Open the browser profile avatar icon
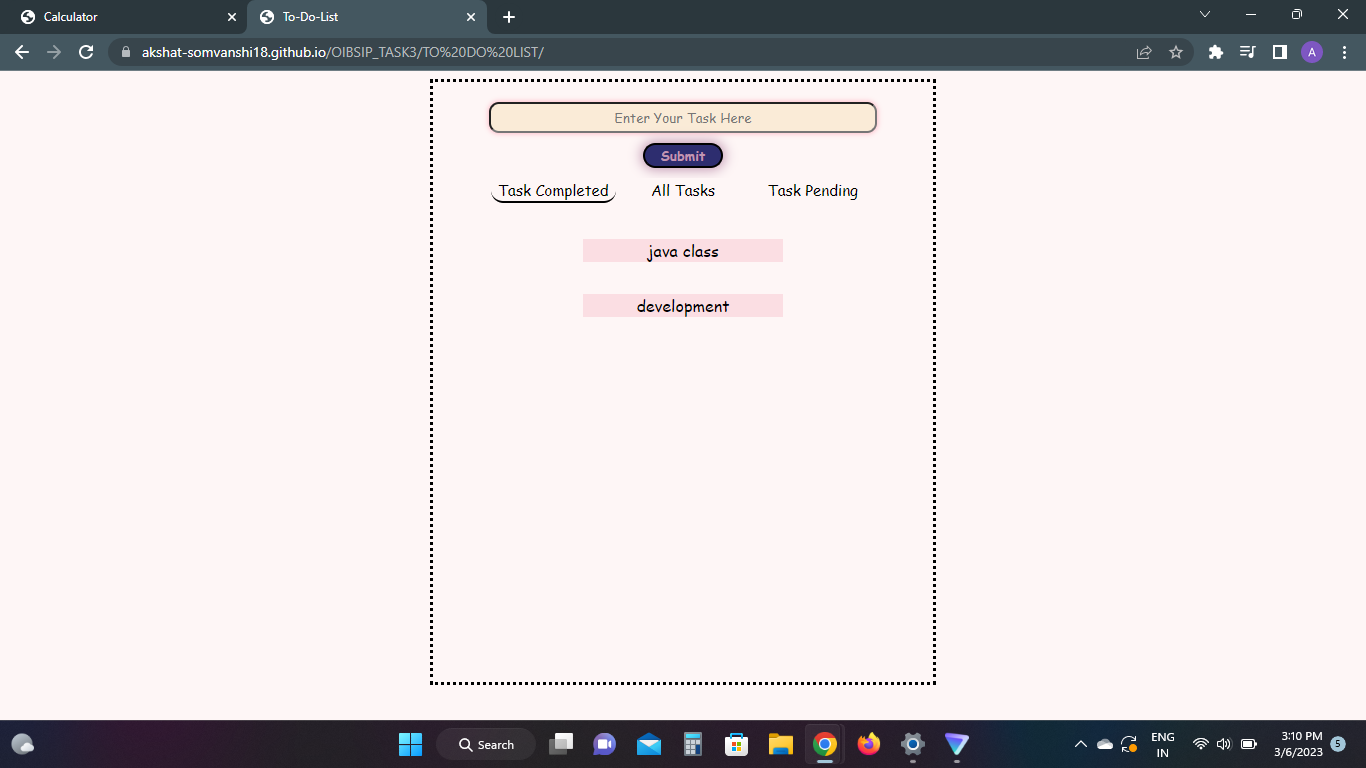This screenshot has height=768, width=1366. coord(1312,52)
